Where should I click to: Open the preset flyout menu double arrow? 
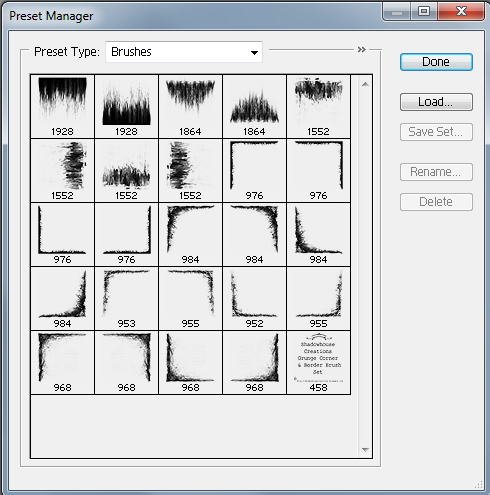click(362, 50)
